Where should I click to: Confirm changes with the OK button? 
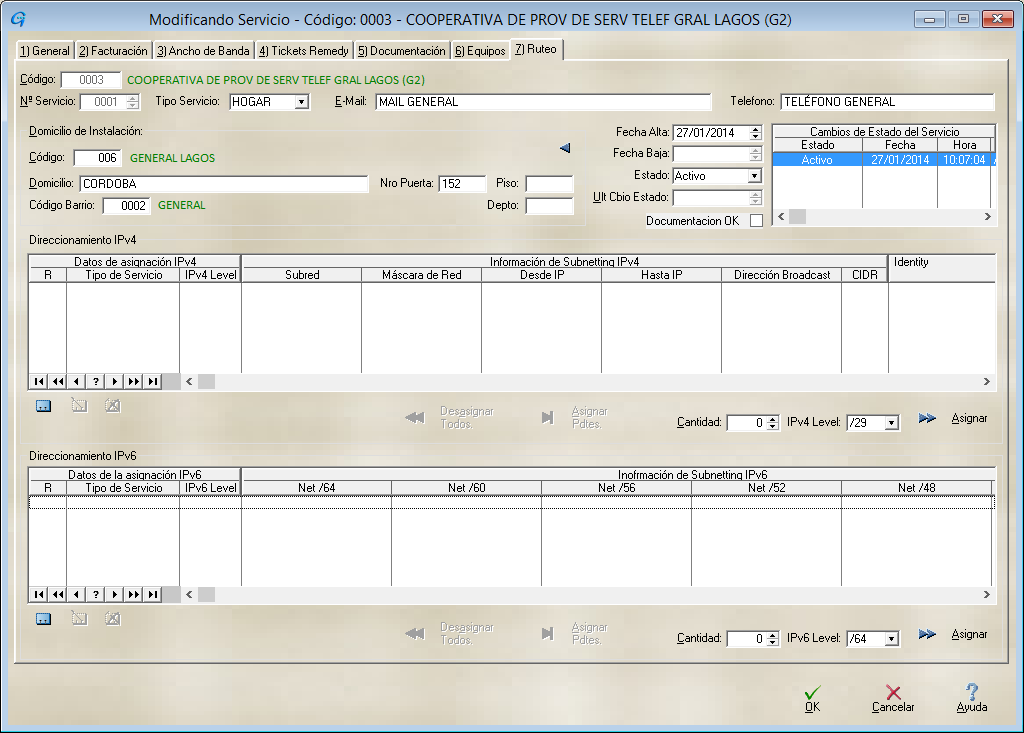(812, 698)
